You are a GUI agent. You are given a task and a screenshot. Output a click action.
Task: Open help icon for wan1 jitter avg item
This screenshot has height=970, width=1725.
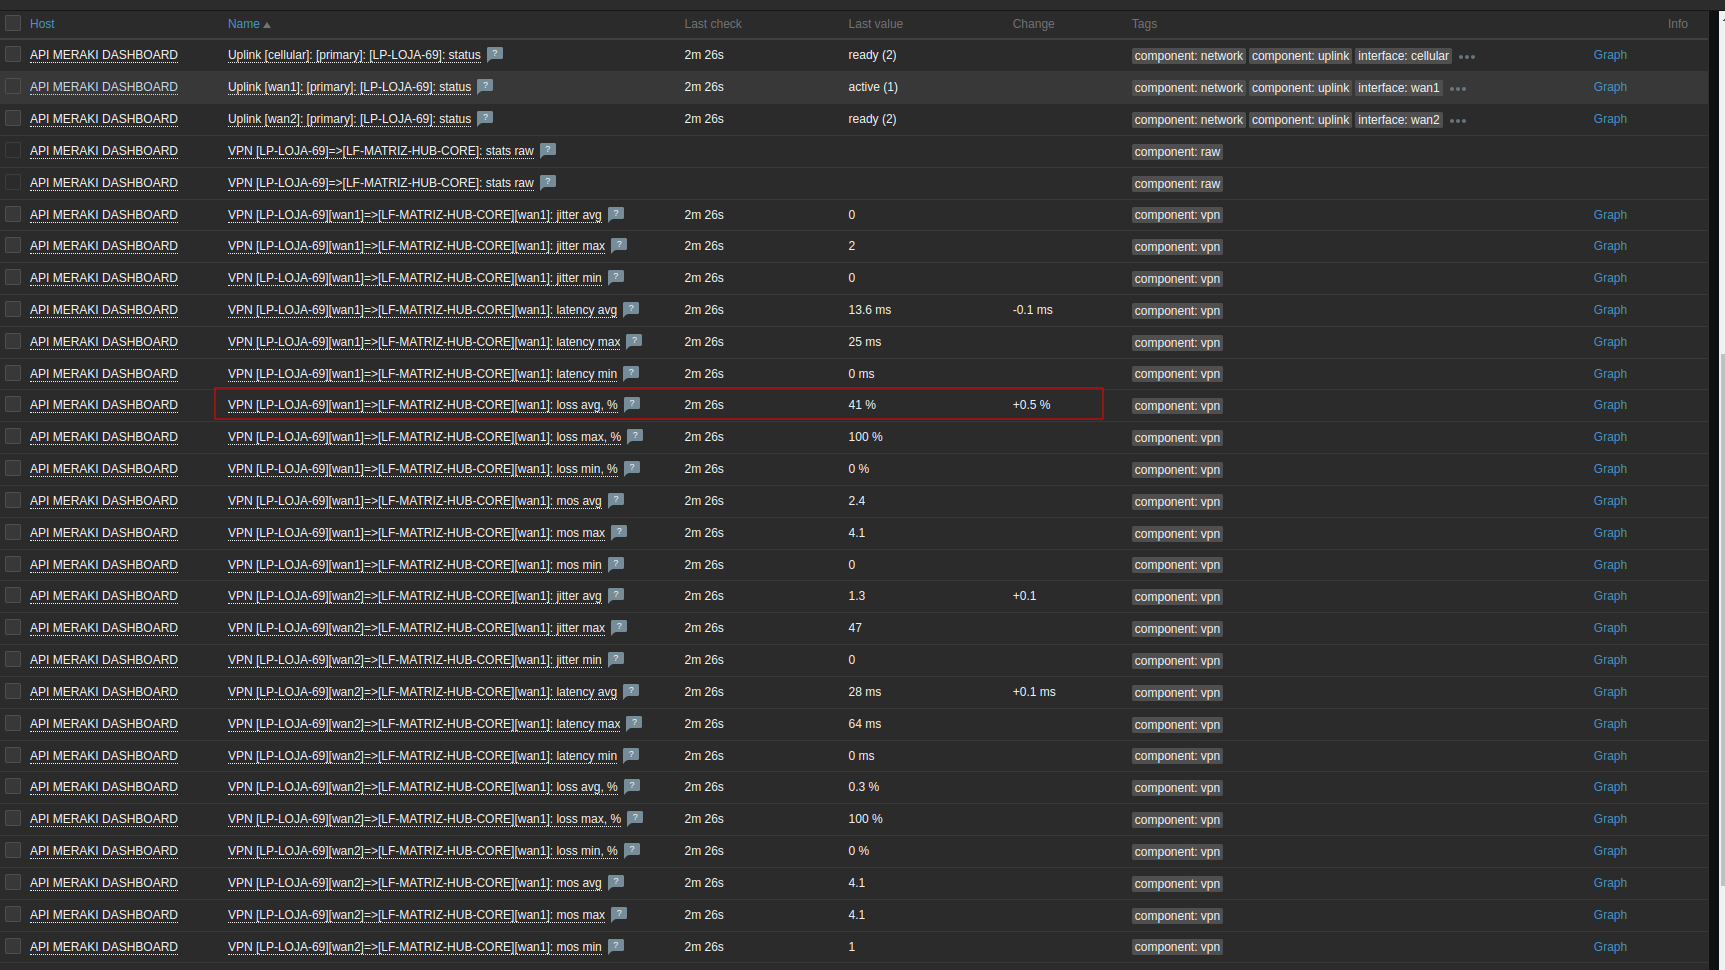[616, 214]
